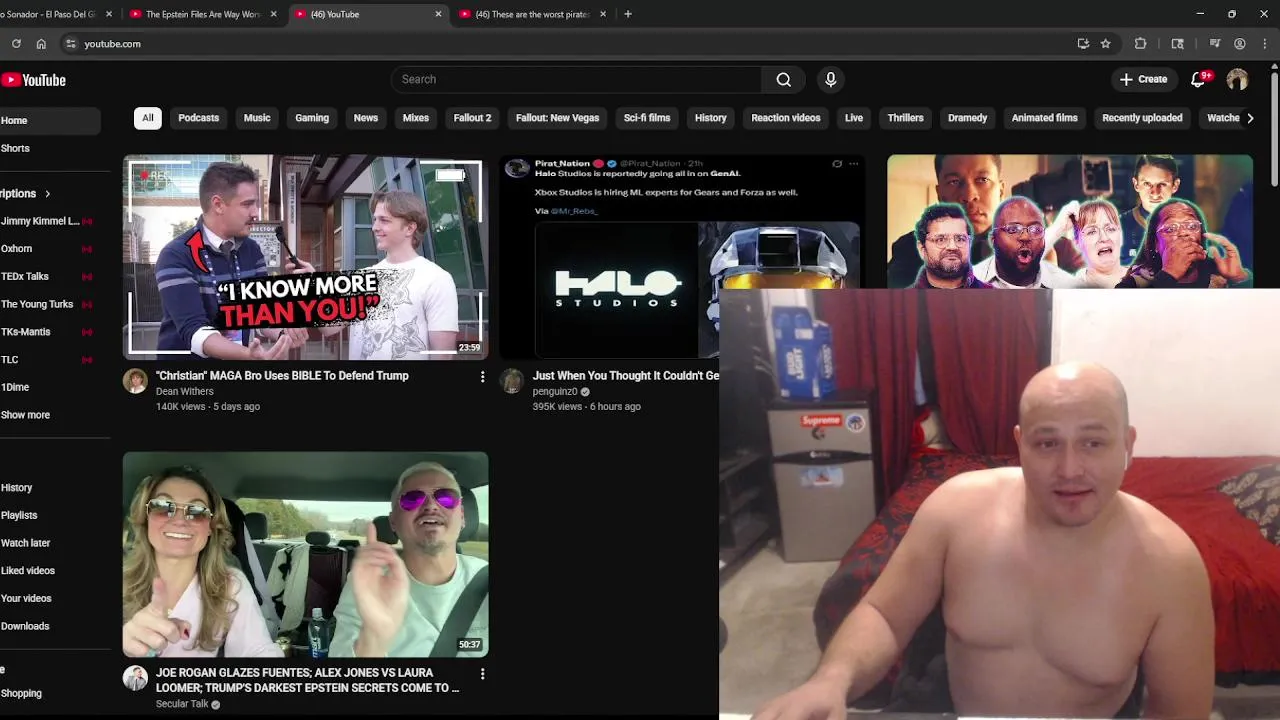
Task: Select the Music chip
Action: point(257,118)
